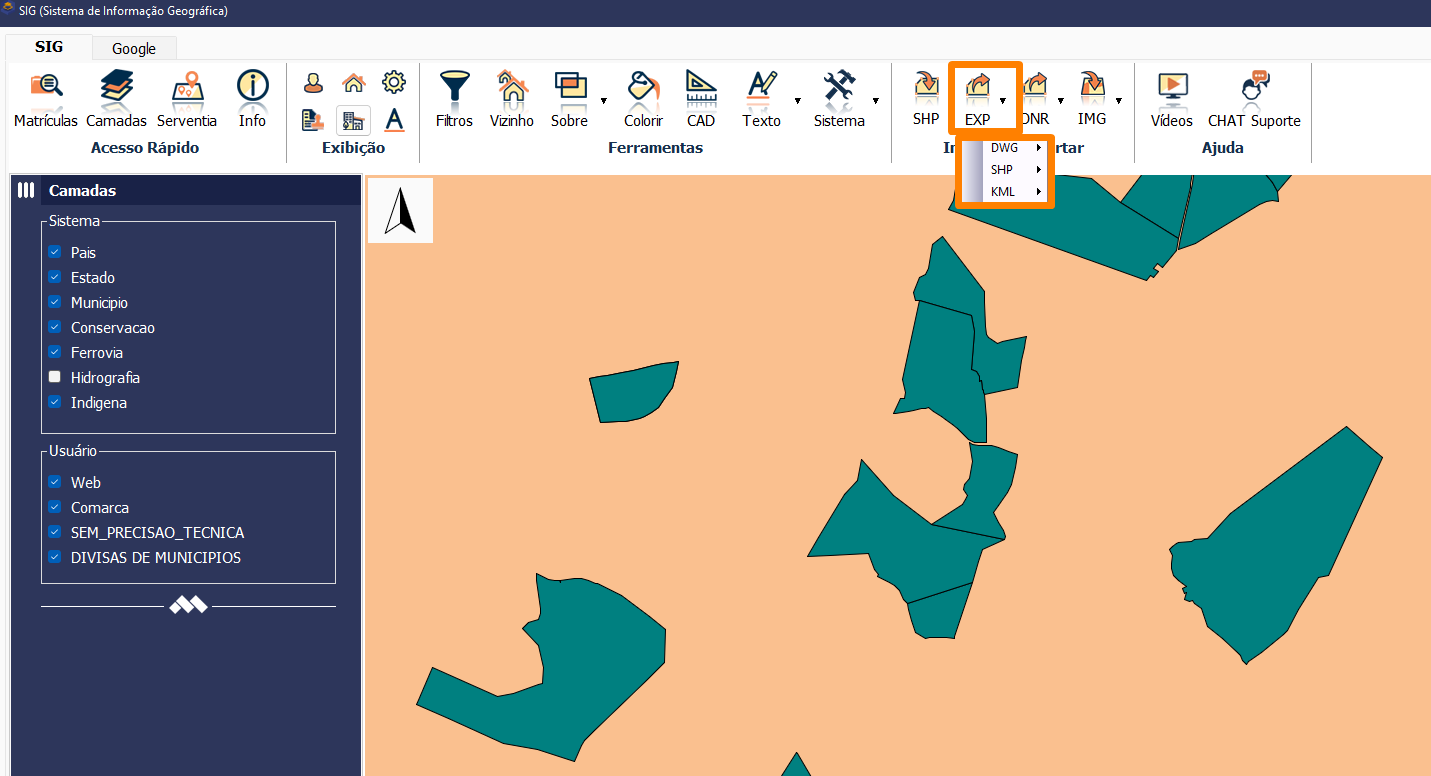Disable the Conservacao layer

click(x=55, y=327)
